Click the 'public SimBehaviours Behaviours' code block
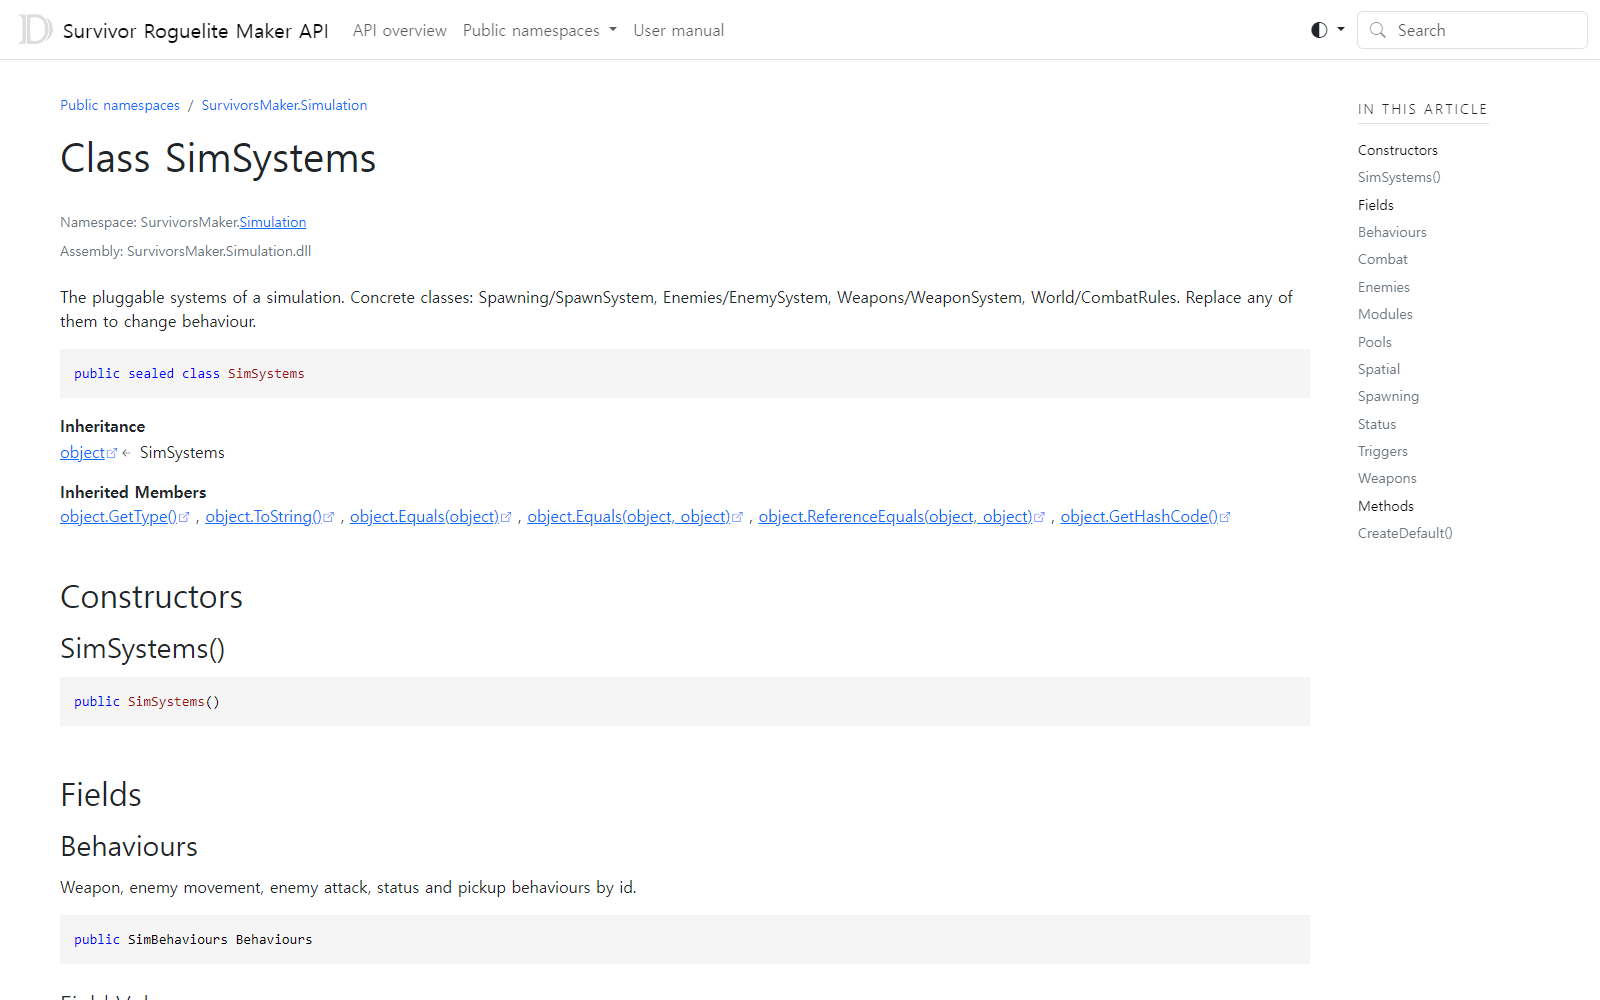 (x=685, y=939)
